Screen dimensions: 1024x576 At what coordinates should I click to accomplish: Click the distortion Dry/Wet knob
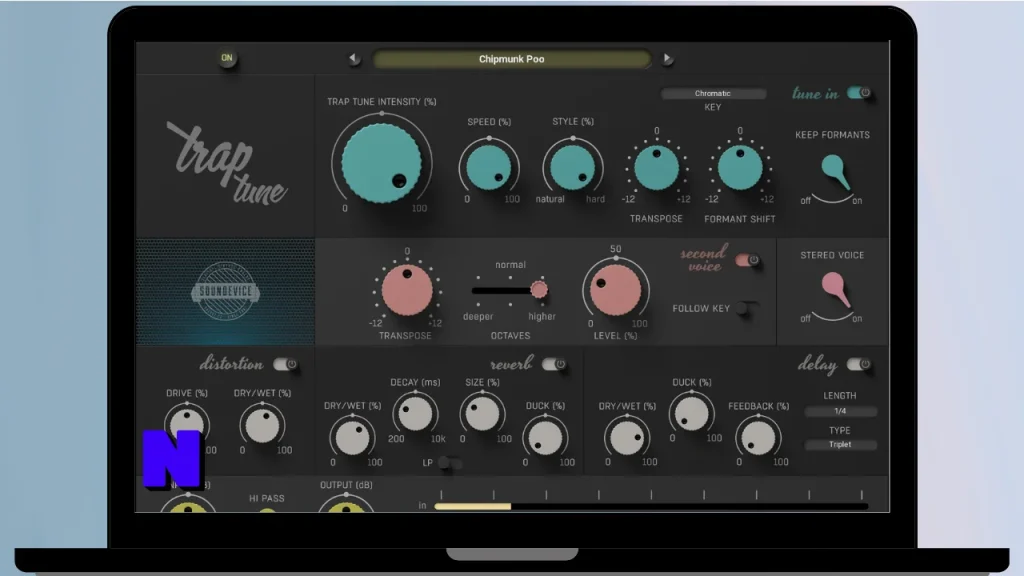click(x=262, y=425)
